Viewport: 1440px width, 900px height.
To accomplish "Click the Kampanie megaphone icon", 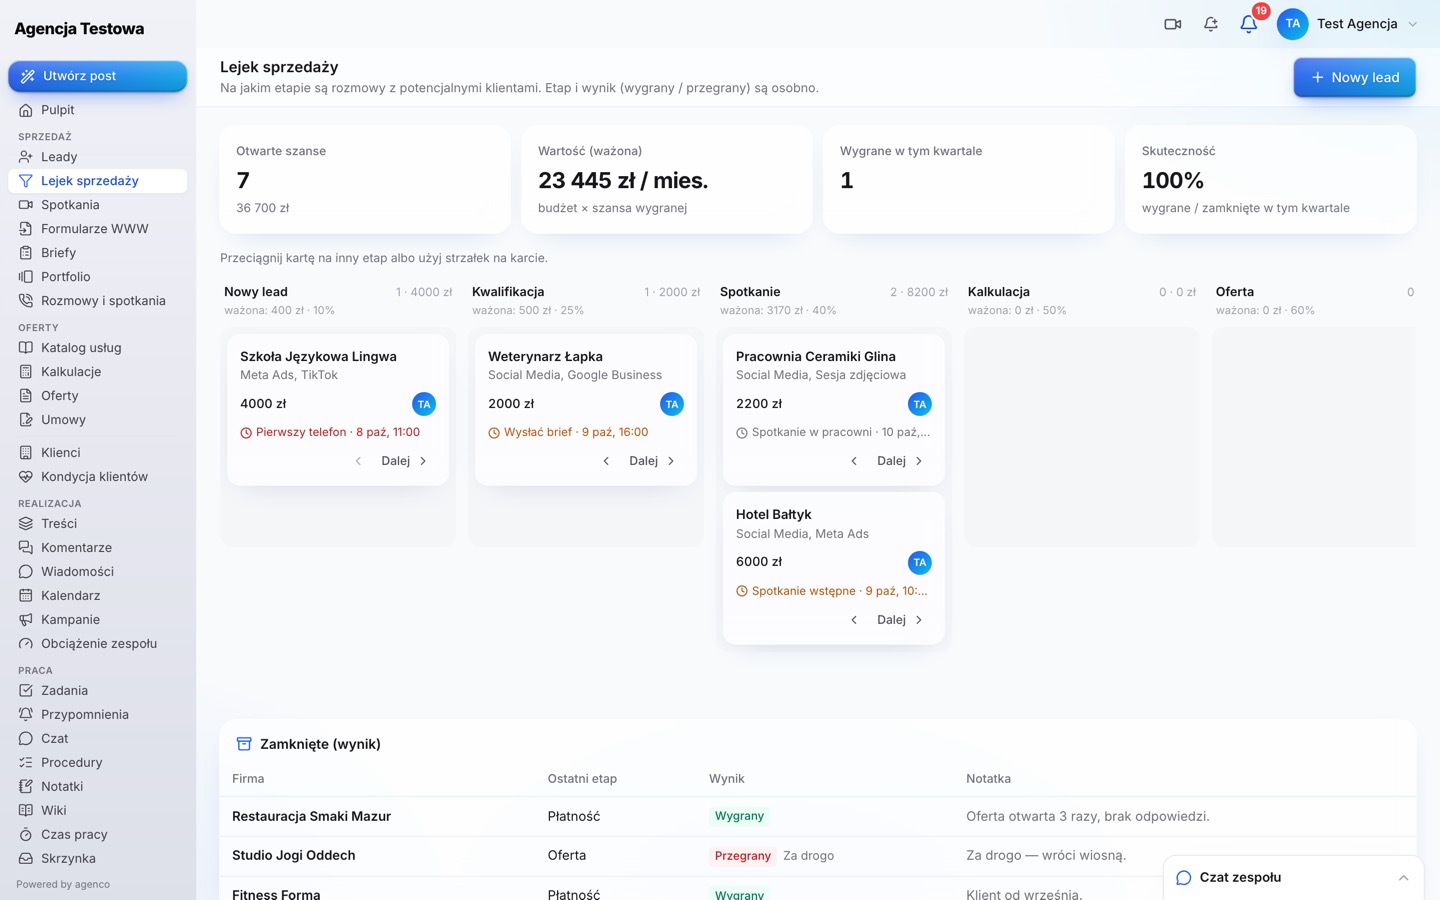I will click(26, 620).
